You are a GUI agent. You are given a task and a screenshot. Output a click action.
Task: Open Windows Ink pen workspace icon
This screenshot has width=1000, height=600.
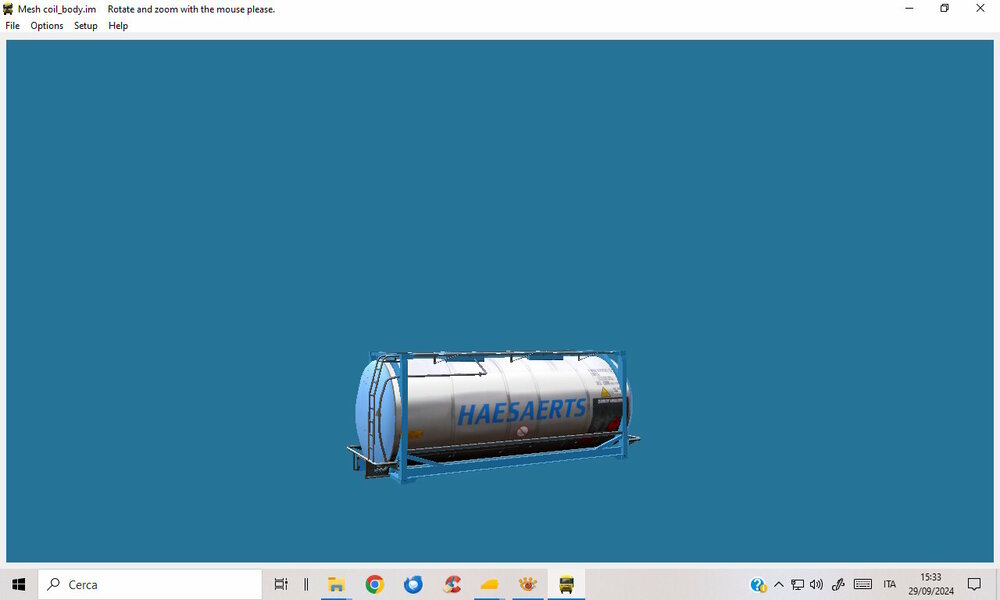[x=838, y=584]
